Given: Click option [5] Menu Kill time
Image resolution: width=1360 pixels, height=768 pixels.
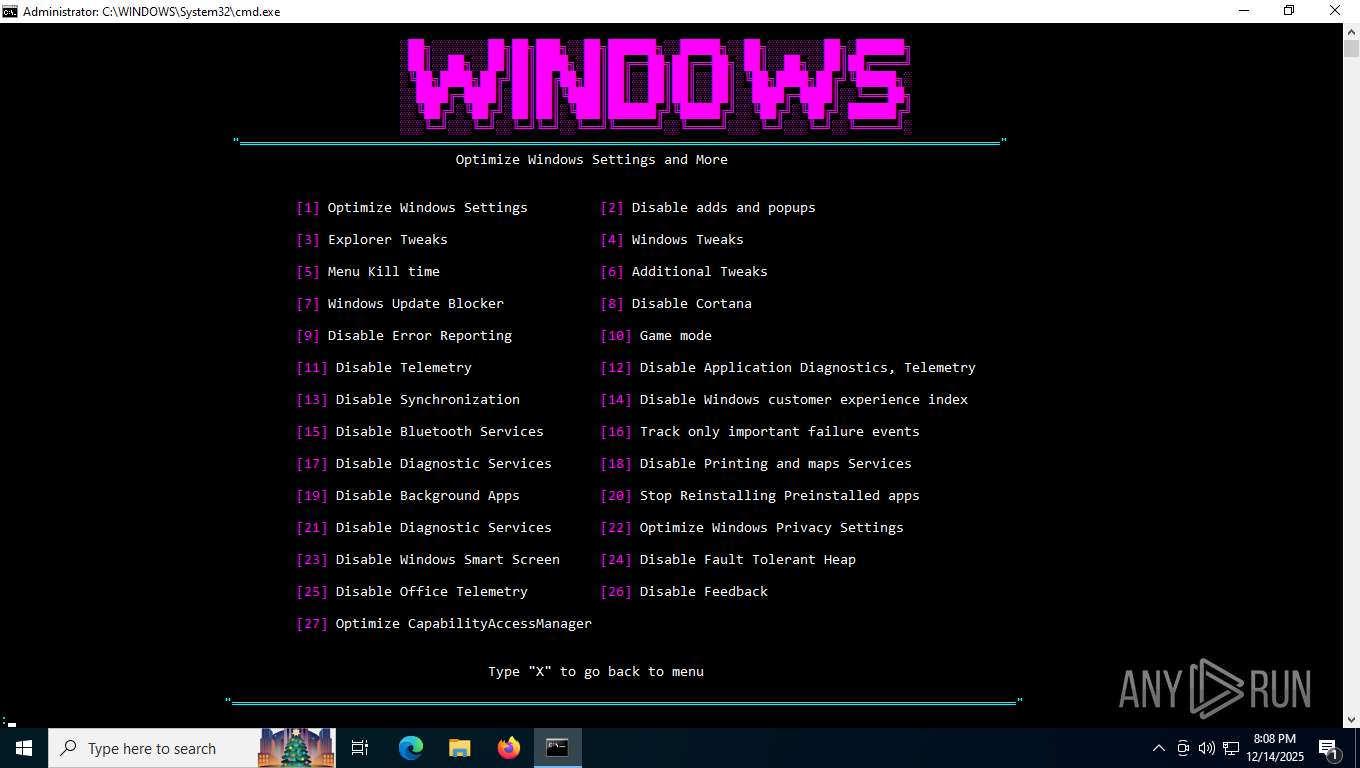Looking at the screenshot, I should coord(368,272).
